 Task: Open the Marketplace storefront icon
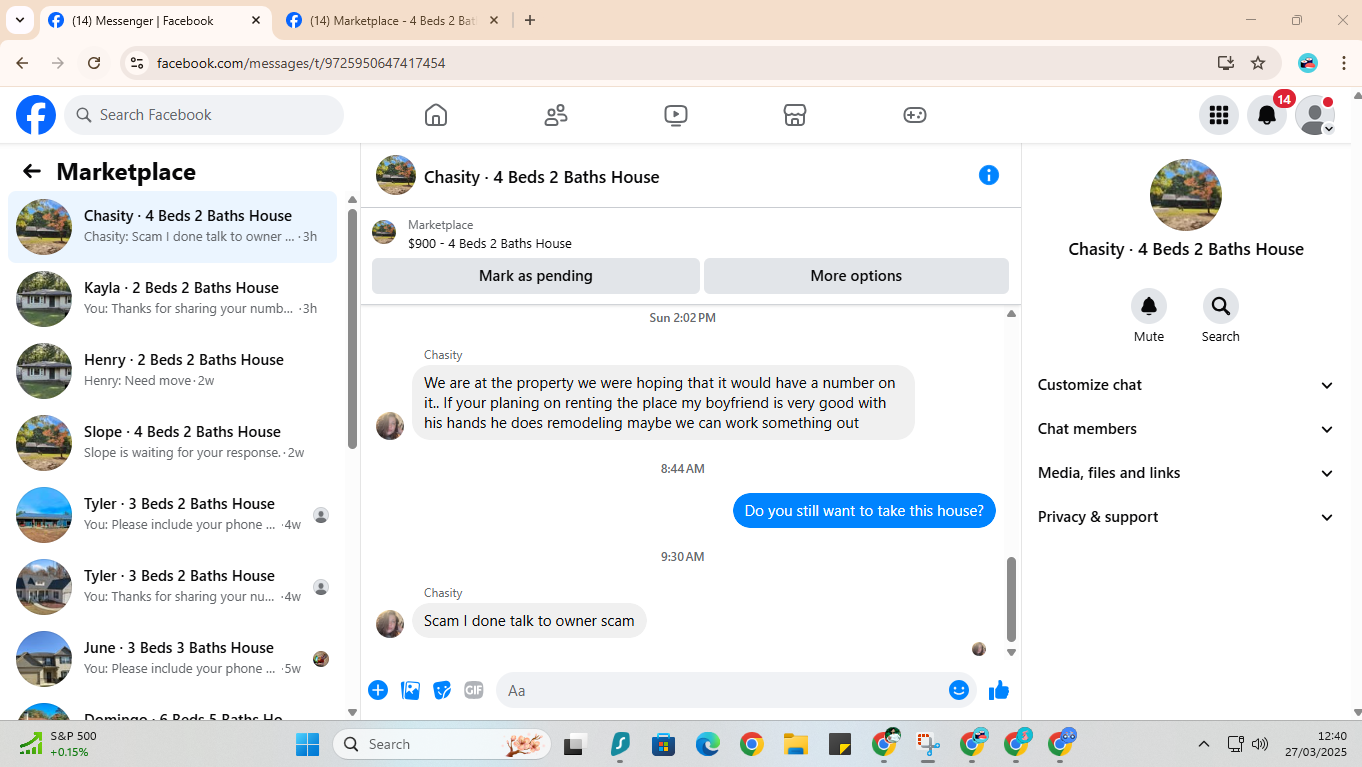tap(795, 115)
